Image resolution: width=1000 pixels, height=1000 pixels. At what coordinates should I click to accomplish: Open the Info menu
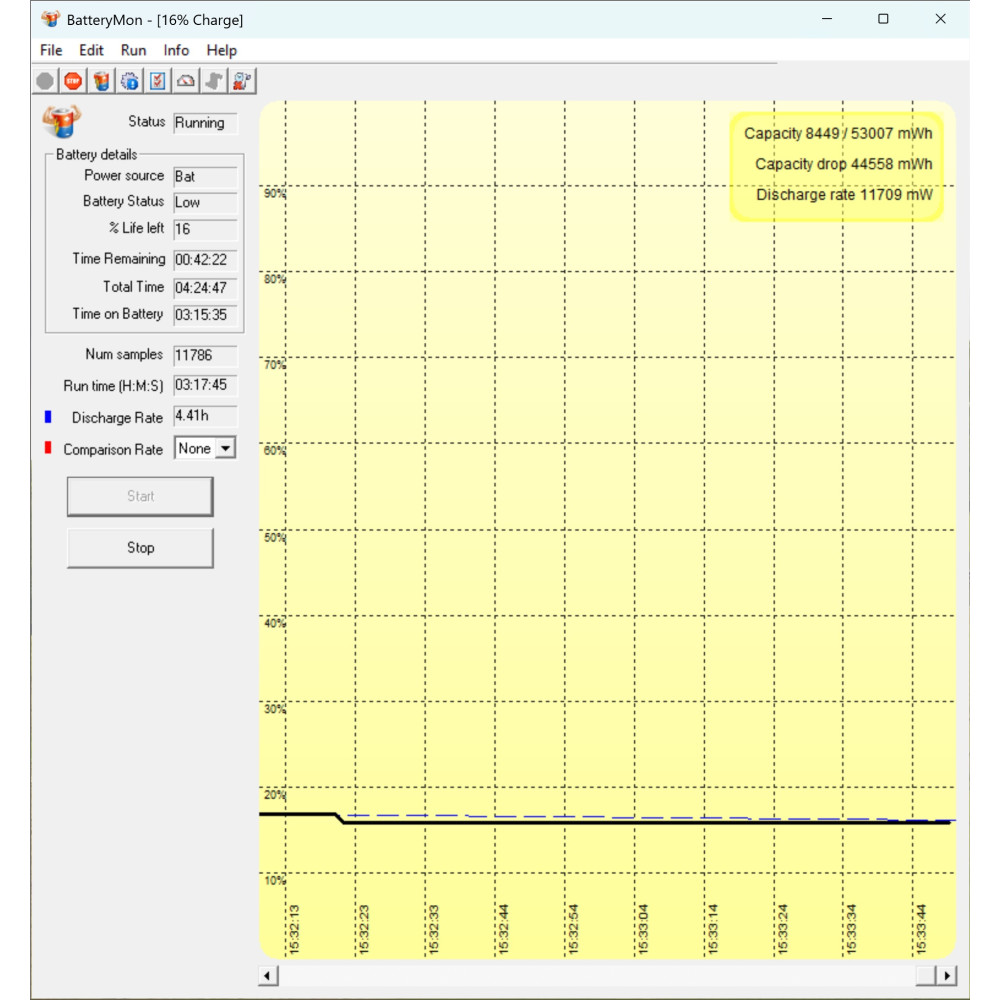(x=176, y=50)
